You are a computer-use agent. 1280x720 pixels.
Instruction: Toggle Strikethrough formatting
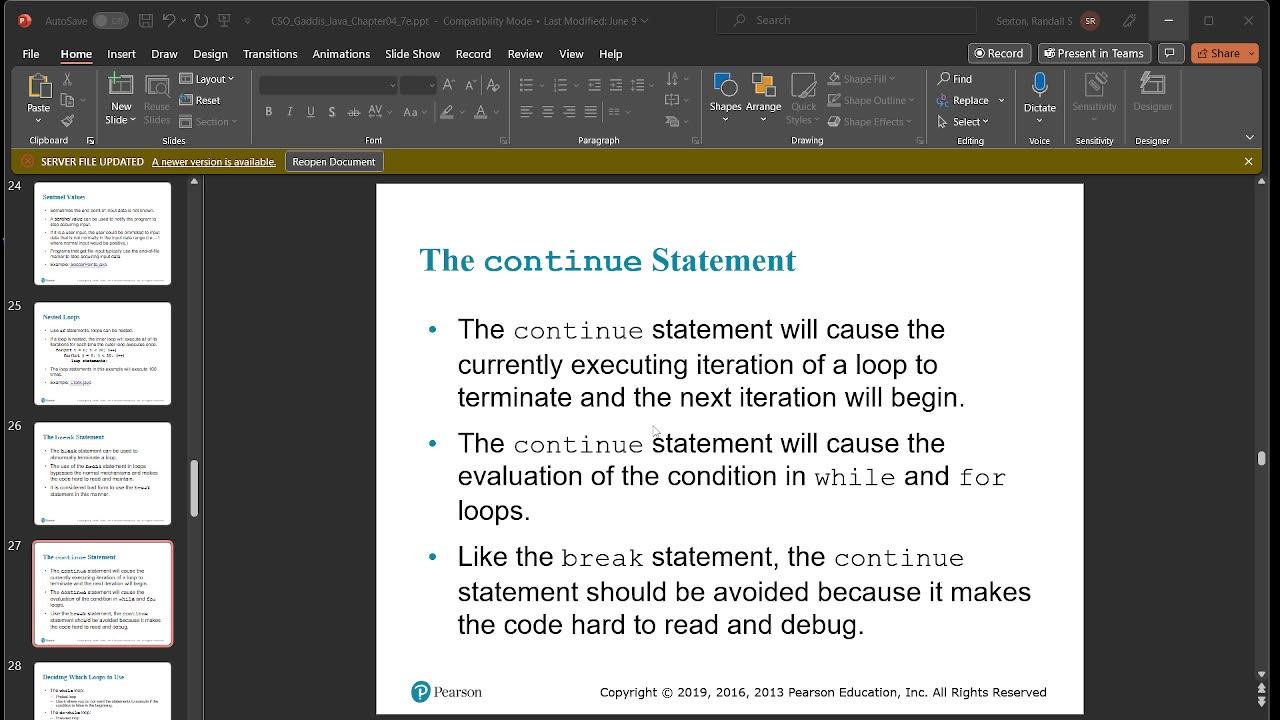[355, 112]
